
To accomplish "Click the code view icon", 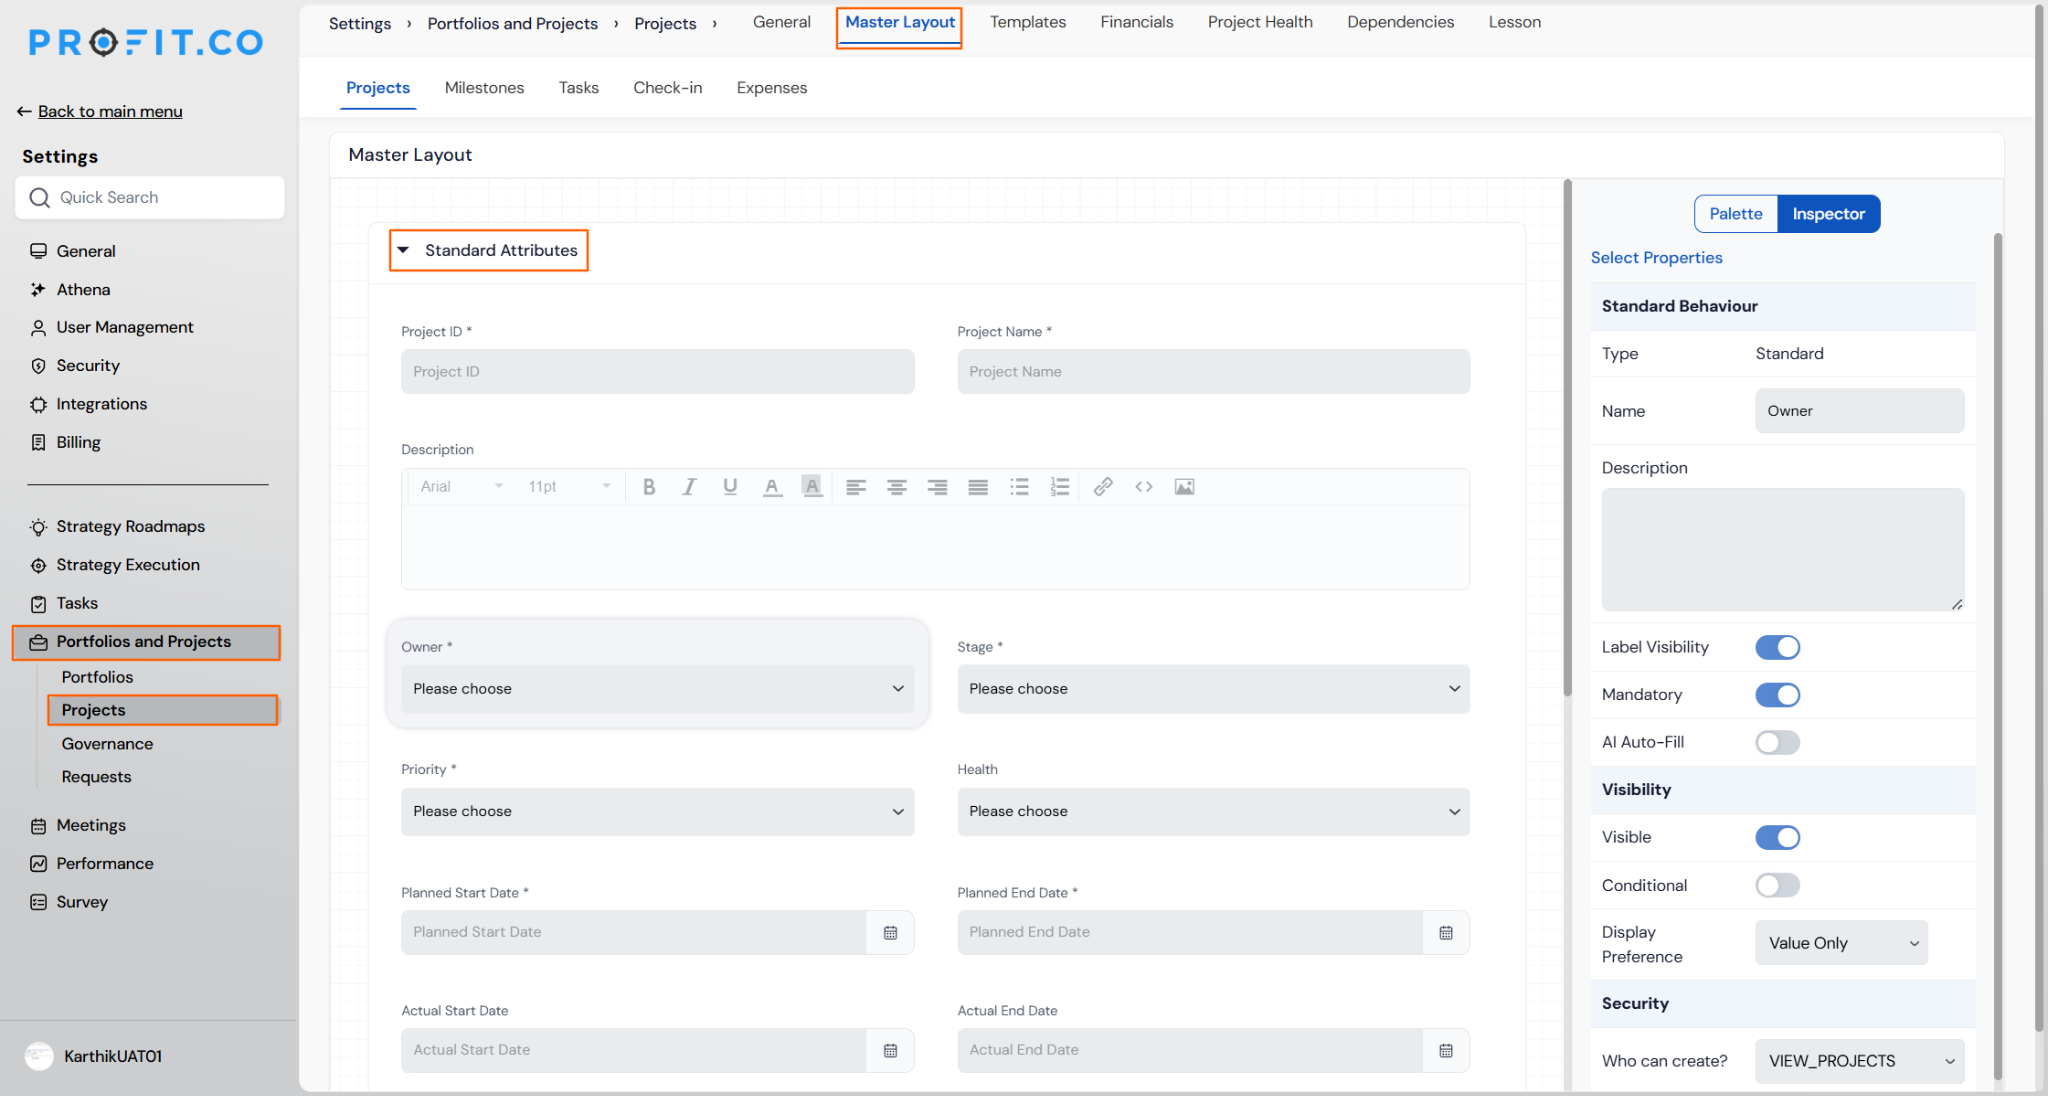I will (1144, 487).
